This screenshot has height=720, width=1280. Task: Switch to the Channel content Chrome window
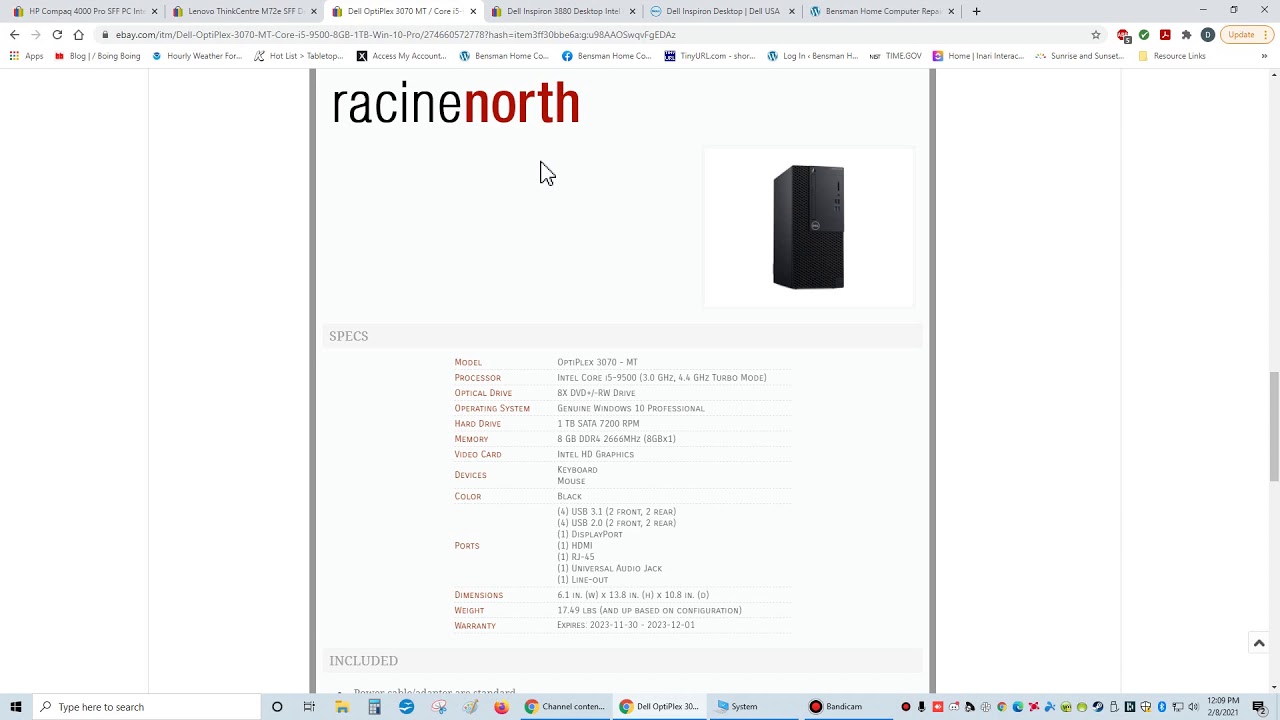pyautogui.click(x=565, y=707)
